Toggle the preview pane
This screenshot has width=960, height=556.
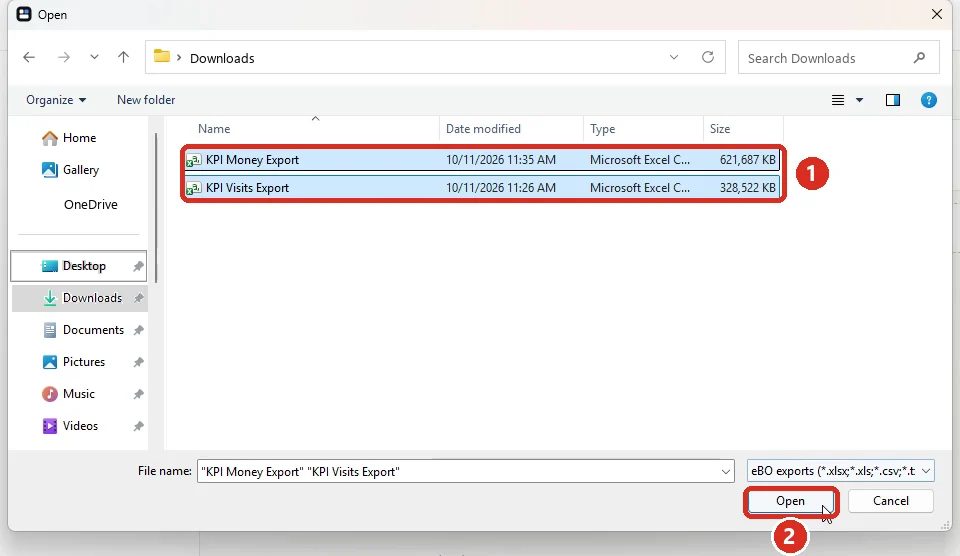[893, 100]
